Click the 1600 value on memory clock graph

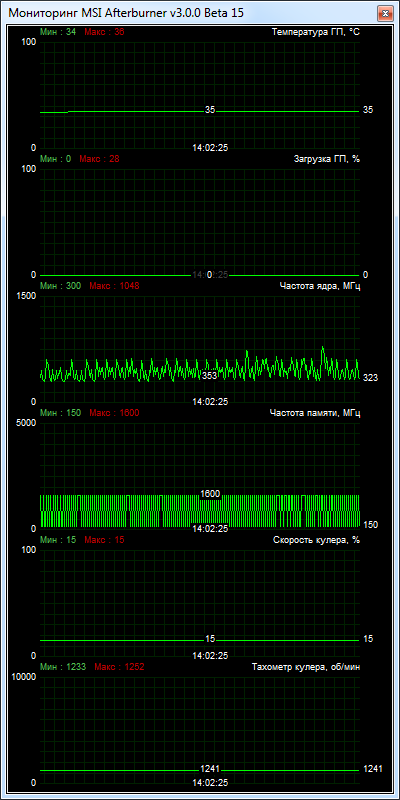tap(210, 494)
